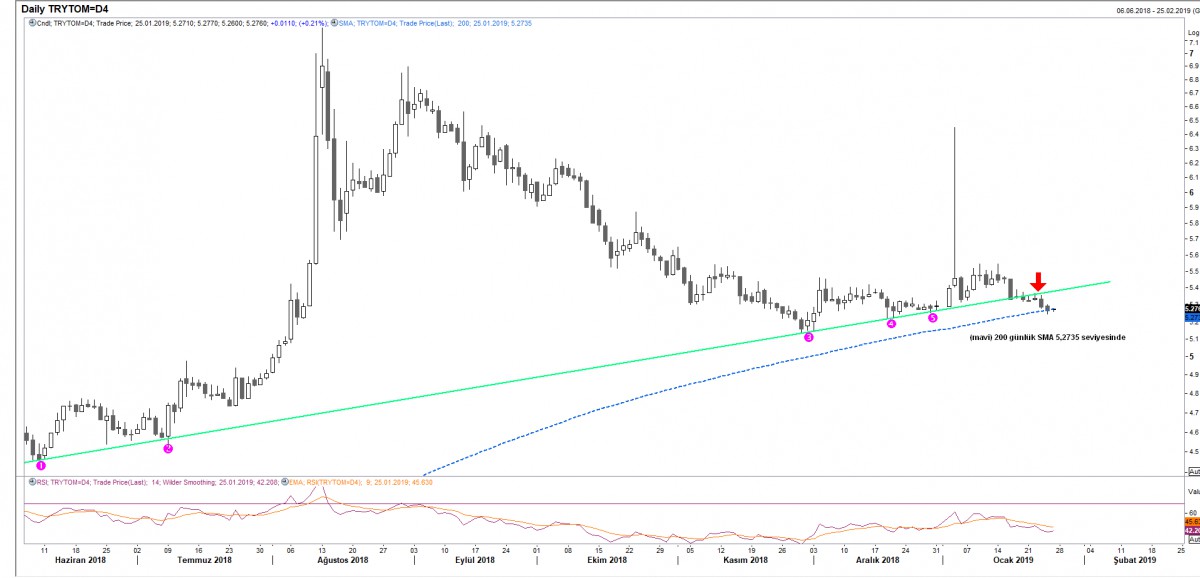
Task: Click the RSI value tag on indicator axis
Action: click(1191, 531)
